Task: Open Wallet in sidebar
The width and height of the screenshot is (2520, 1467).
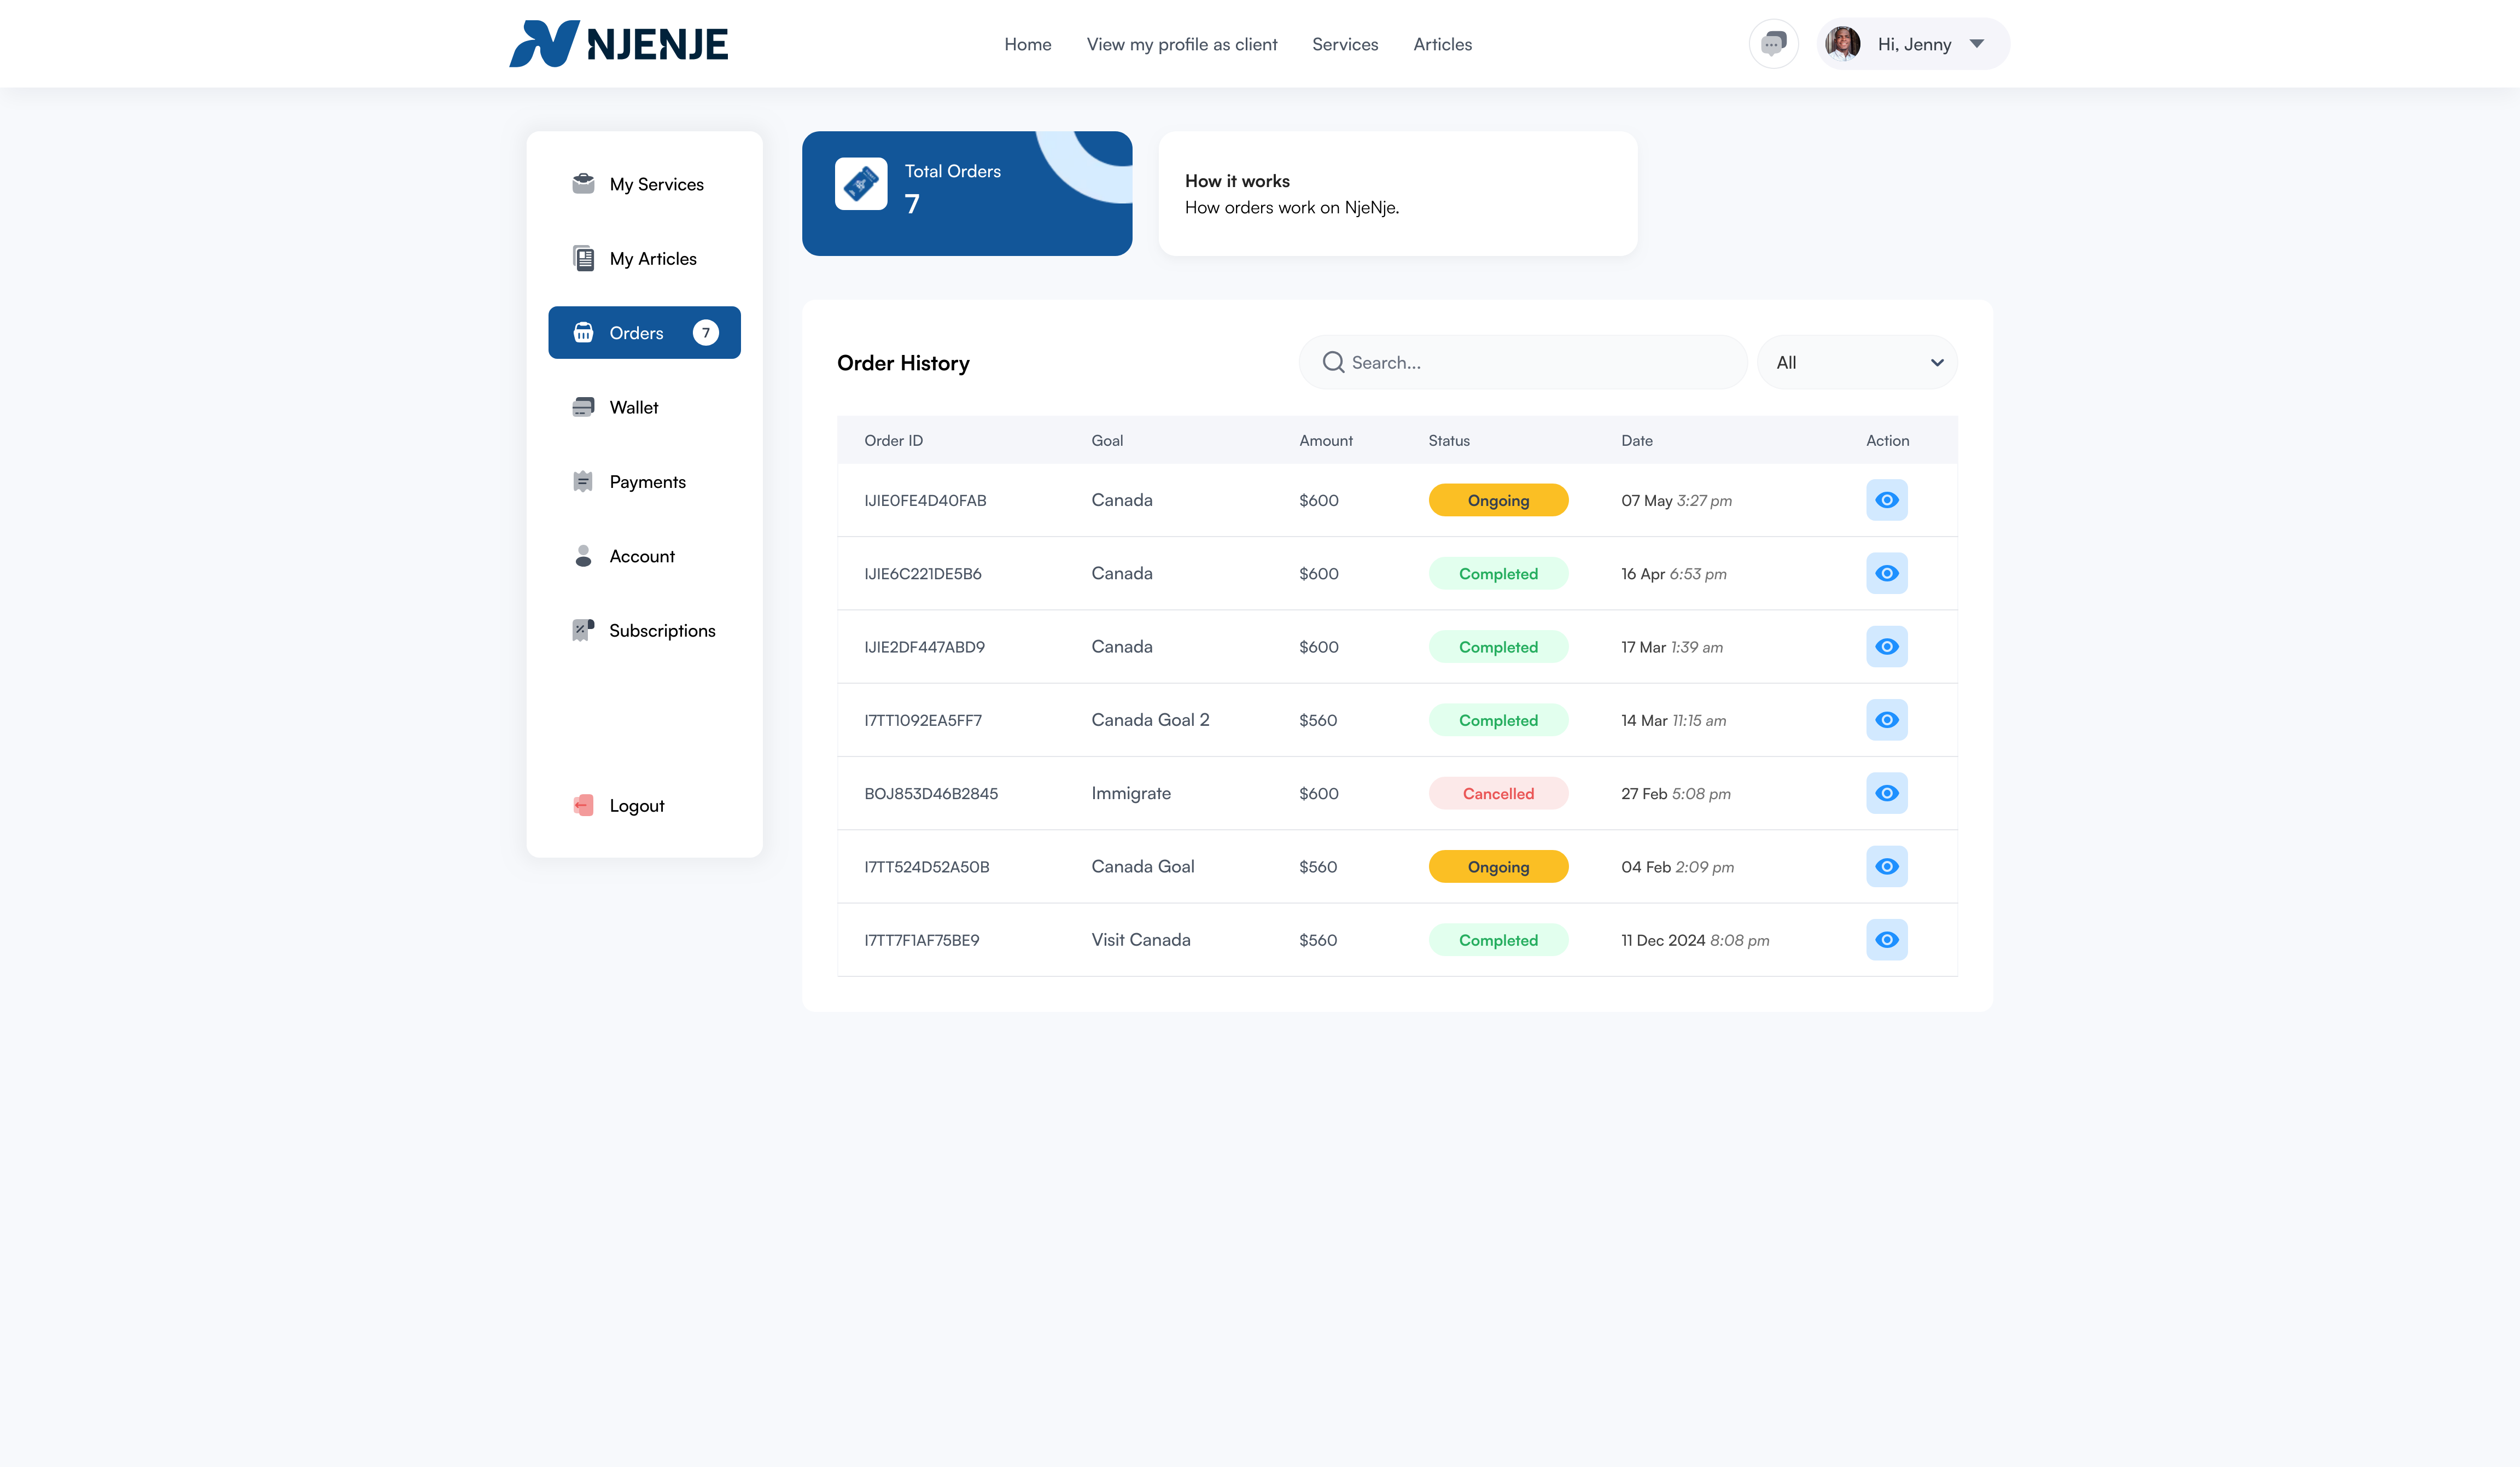Action: pyautogui.click(x=644, y=407)
